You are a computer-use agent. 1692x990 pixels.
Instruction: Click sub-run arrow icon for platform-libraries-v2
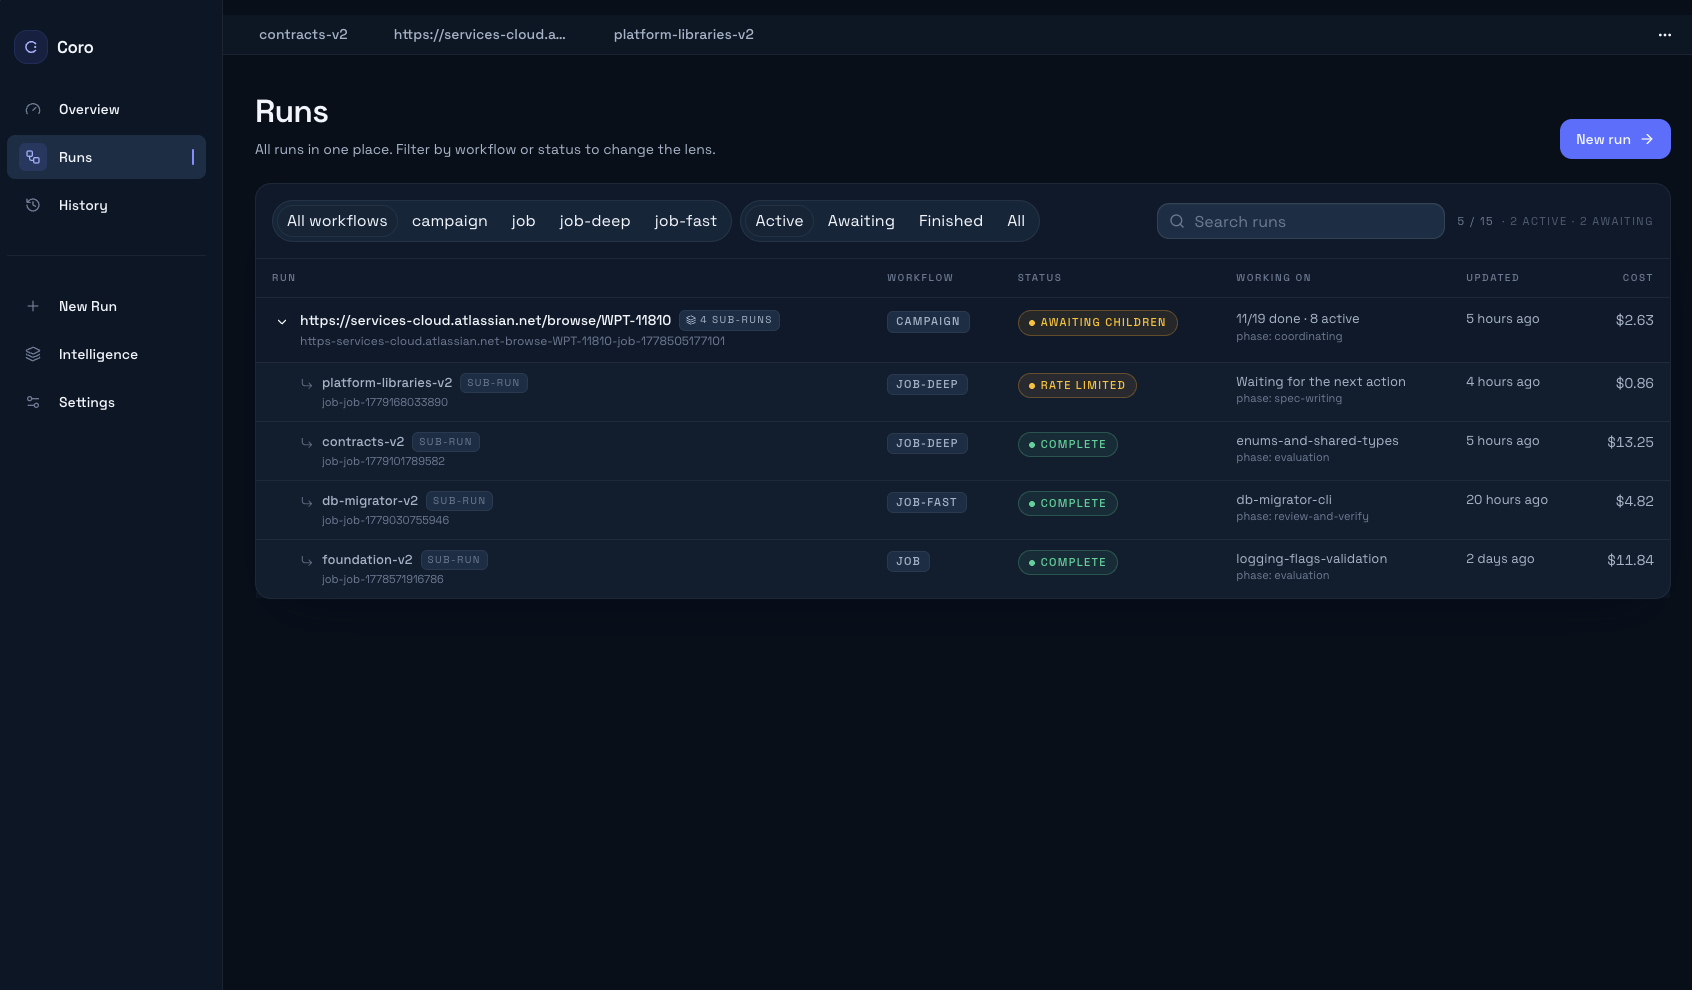point(307,384)
